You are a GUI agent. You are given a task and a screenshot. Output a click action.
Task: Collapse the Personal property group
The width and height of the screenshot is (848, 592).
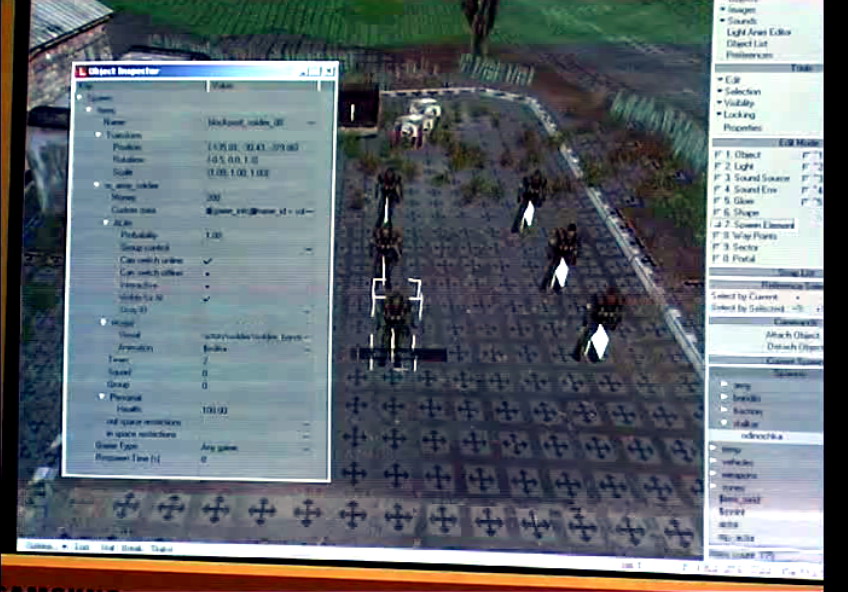click(100, 397)
